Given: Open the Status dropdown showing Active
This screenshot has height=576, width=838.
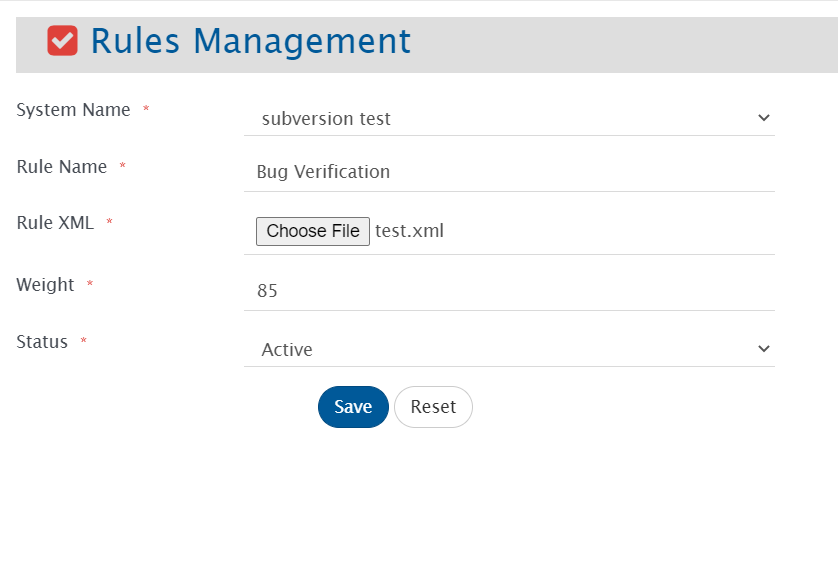Looking at the screenshot, I should (500, 349).
